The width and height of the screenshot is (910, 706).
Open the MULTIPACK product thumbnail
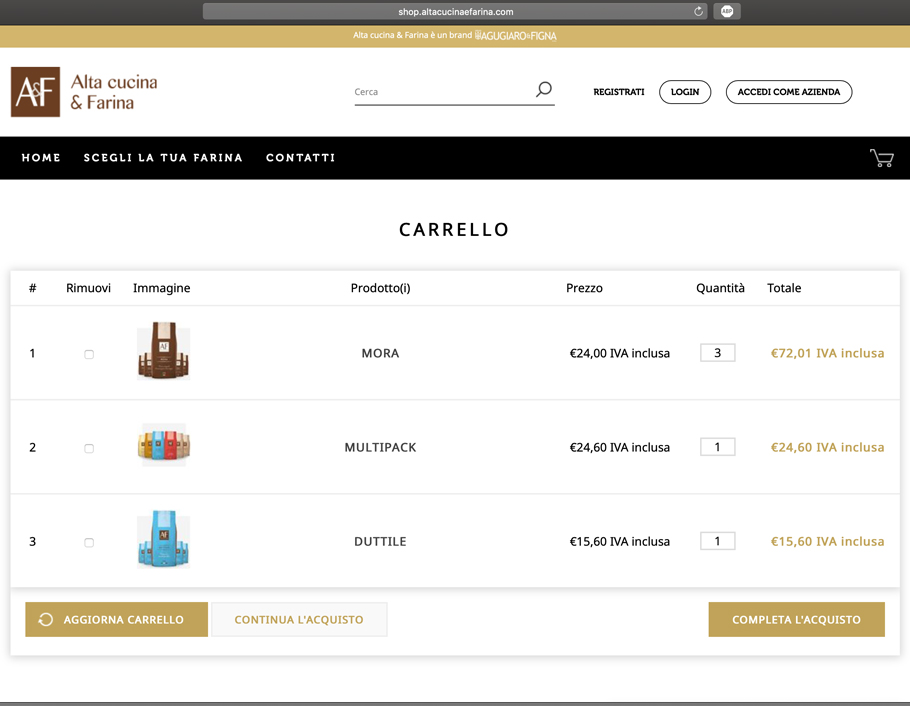pos(164,445)
